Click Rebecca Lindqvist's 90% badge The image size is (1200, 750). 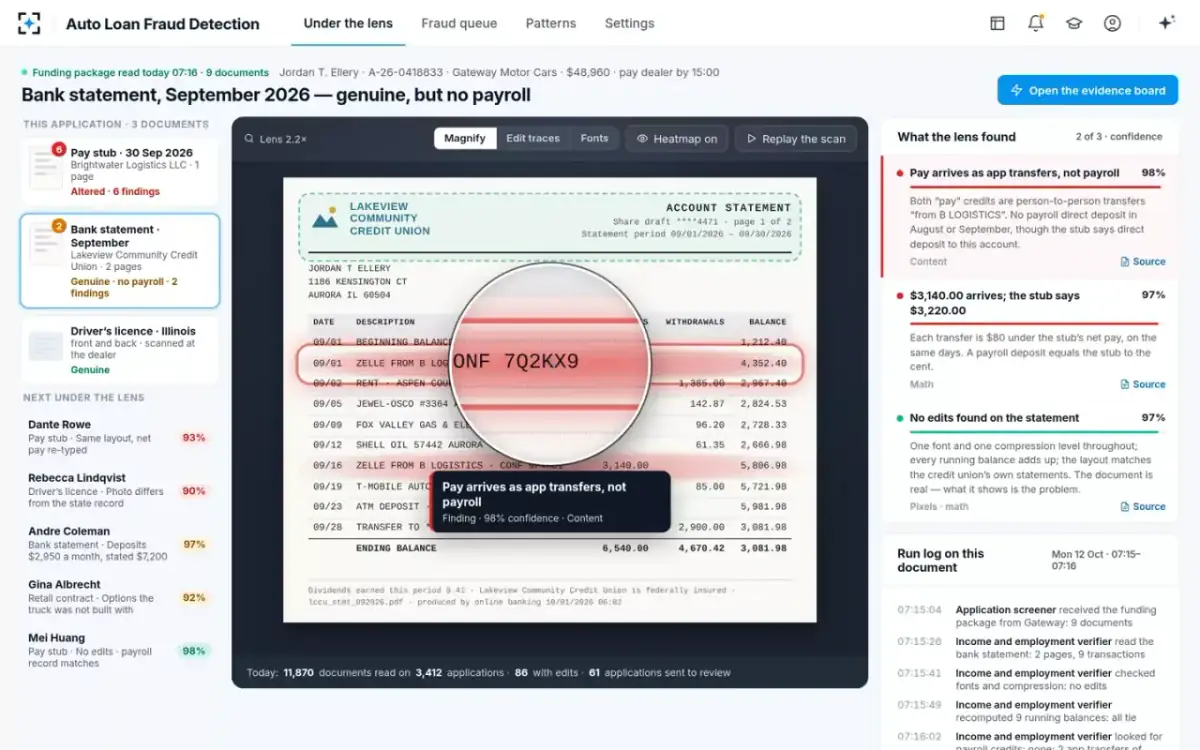[194, 491]
